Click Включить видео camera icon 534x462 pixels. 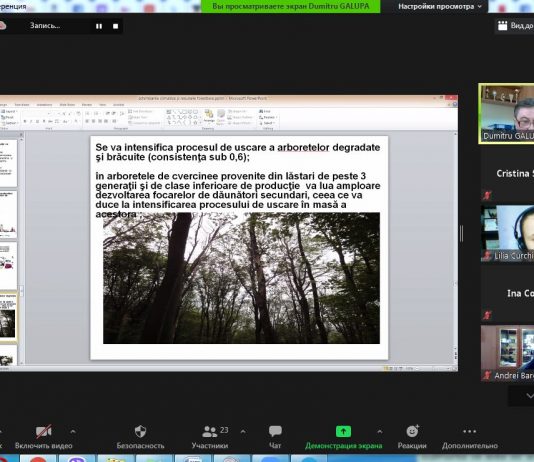pyautogui.click(x=44, y=431)
